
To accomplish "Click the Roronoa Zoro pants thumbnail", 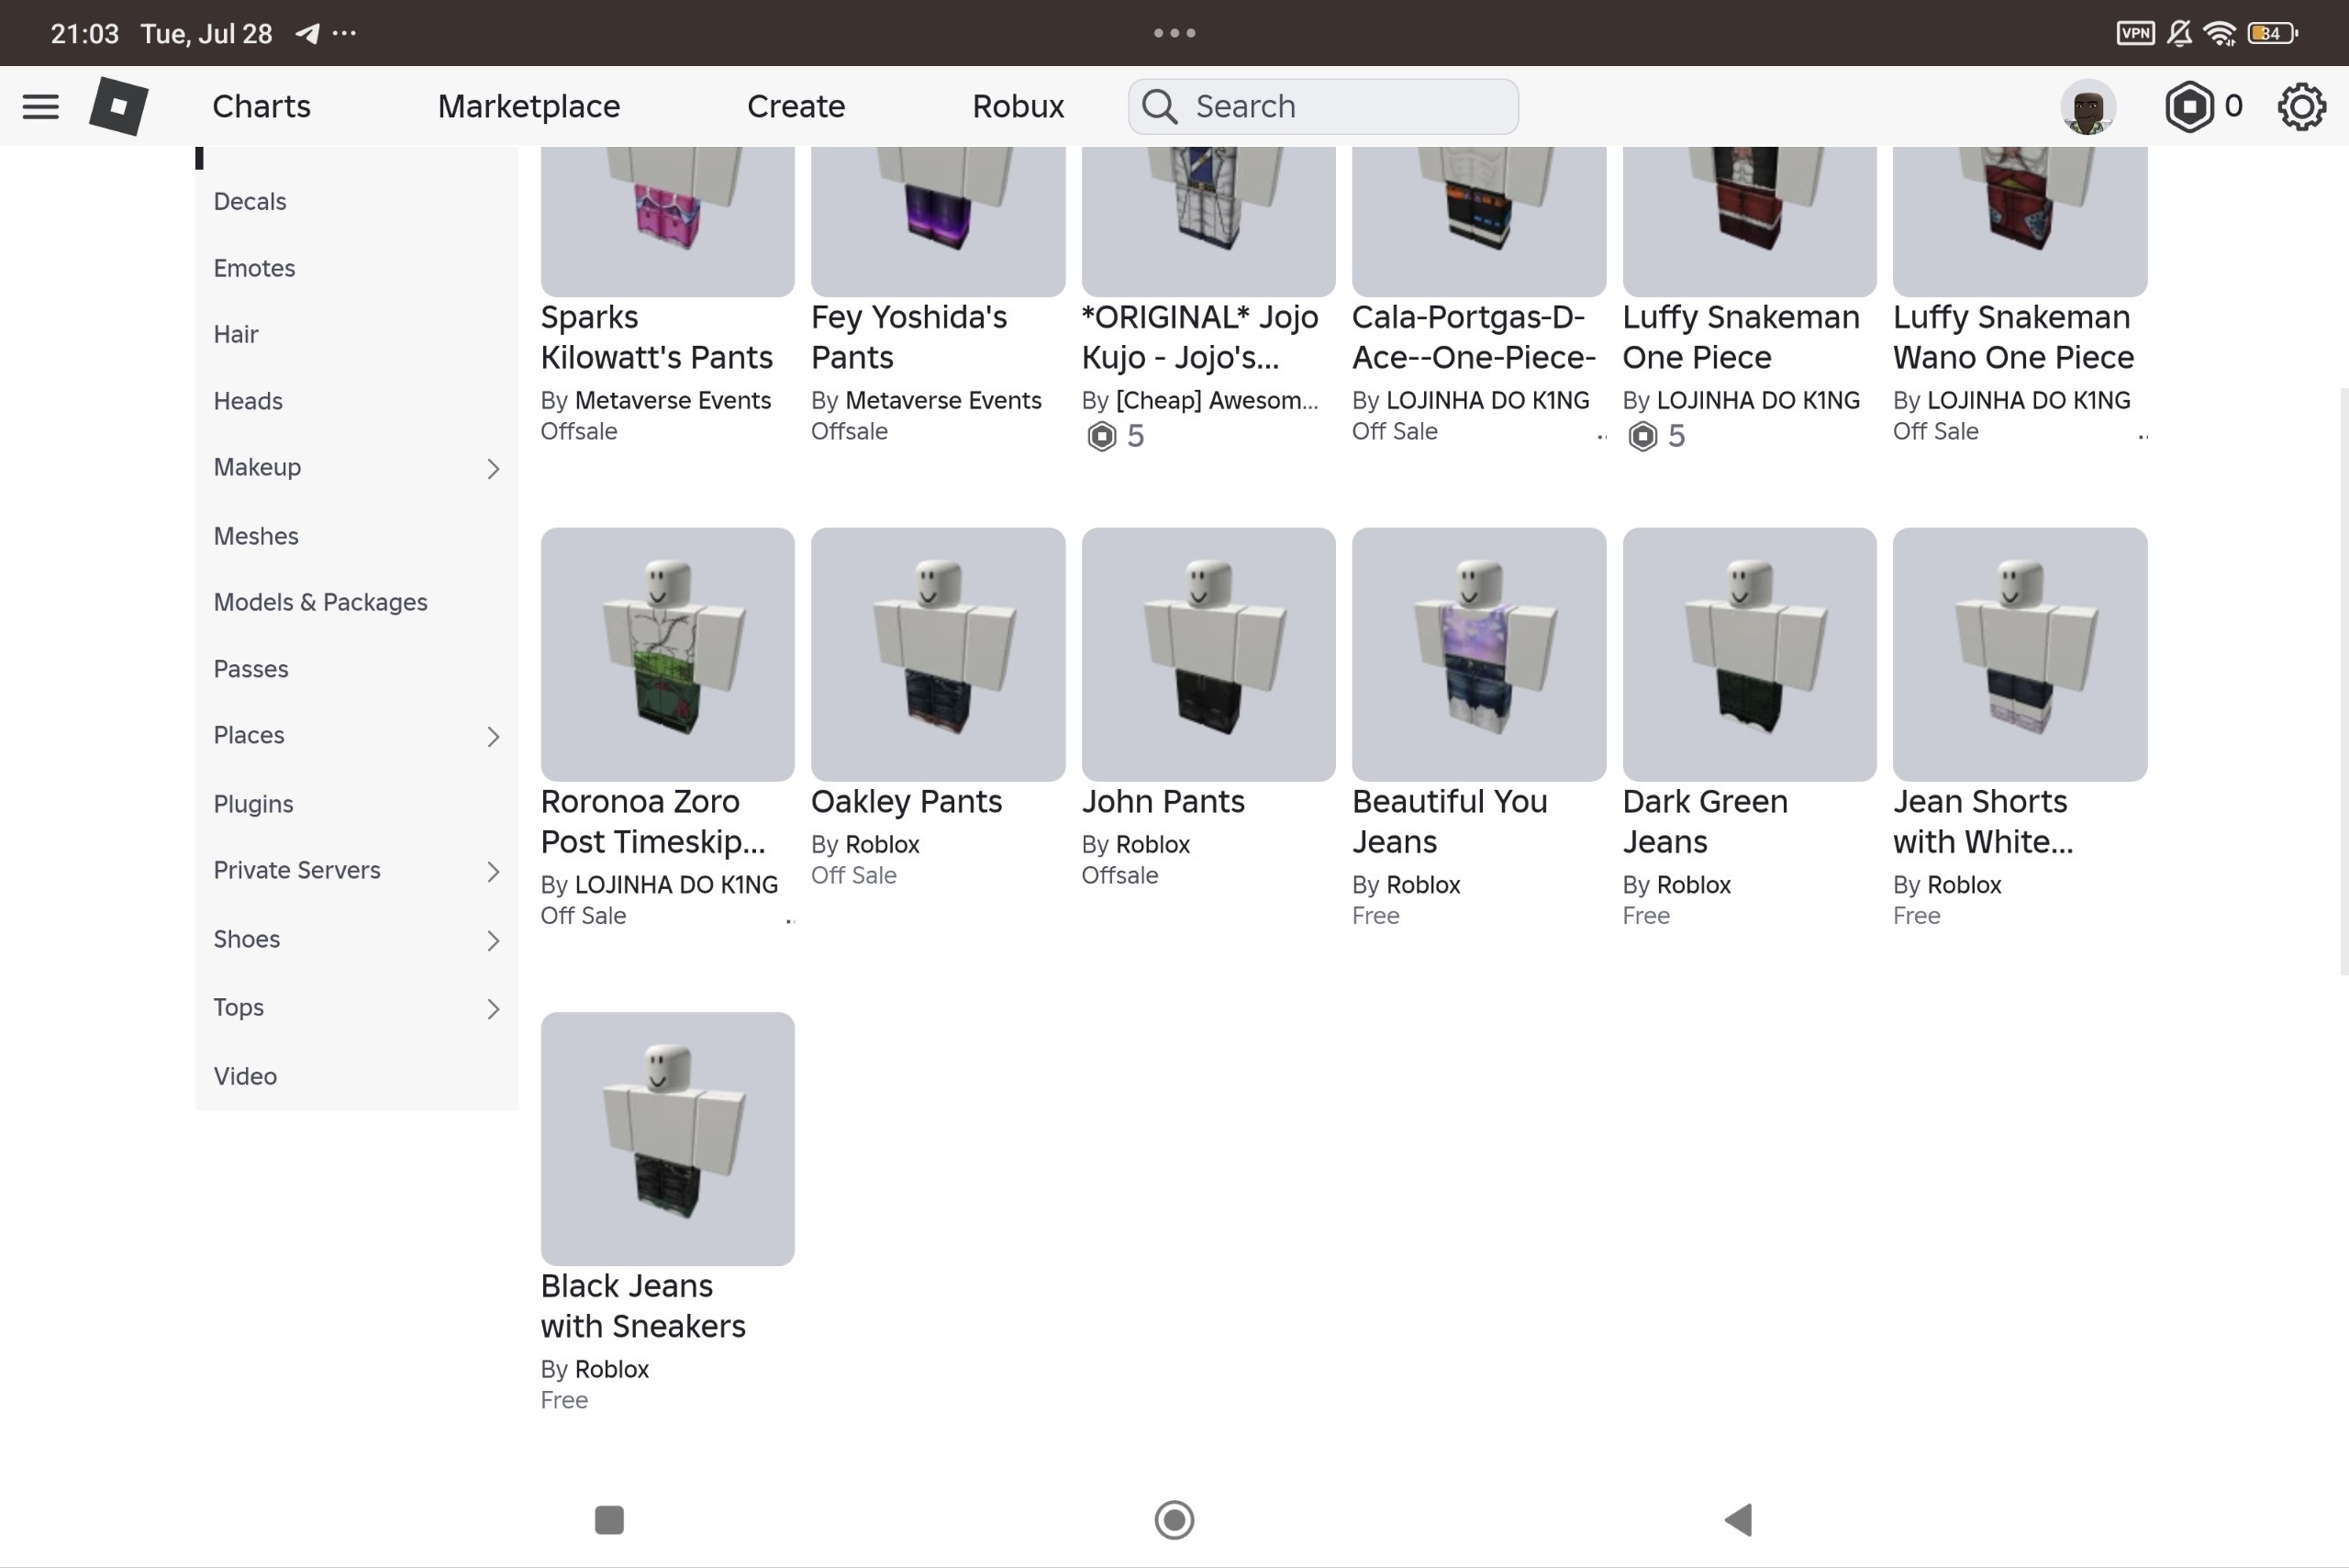I will click(x=667, y=654).
